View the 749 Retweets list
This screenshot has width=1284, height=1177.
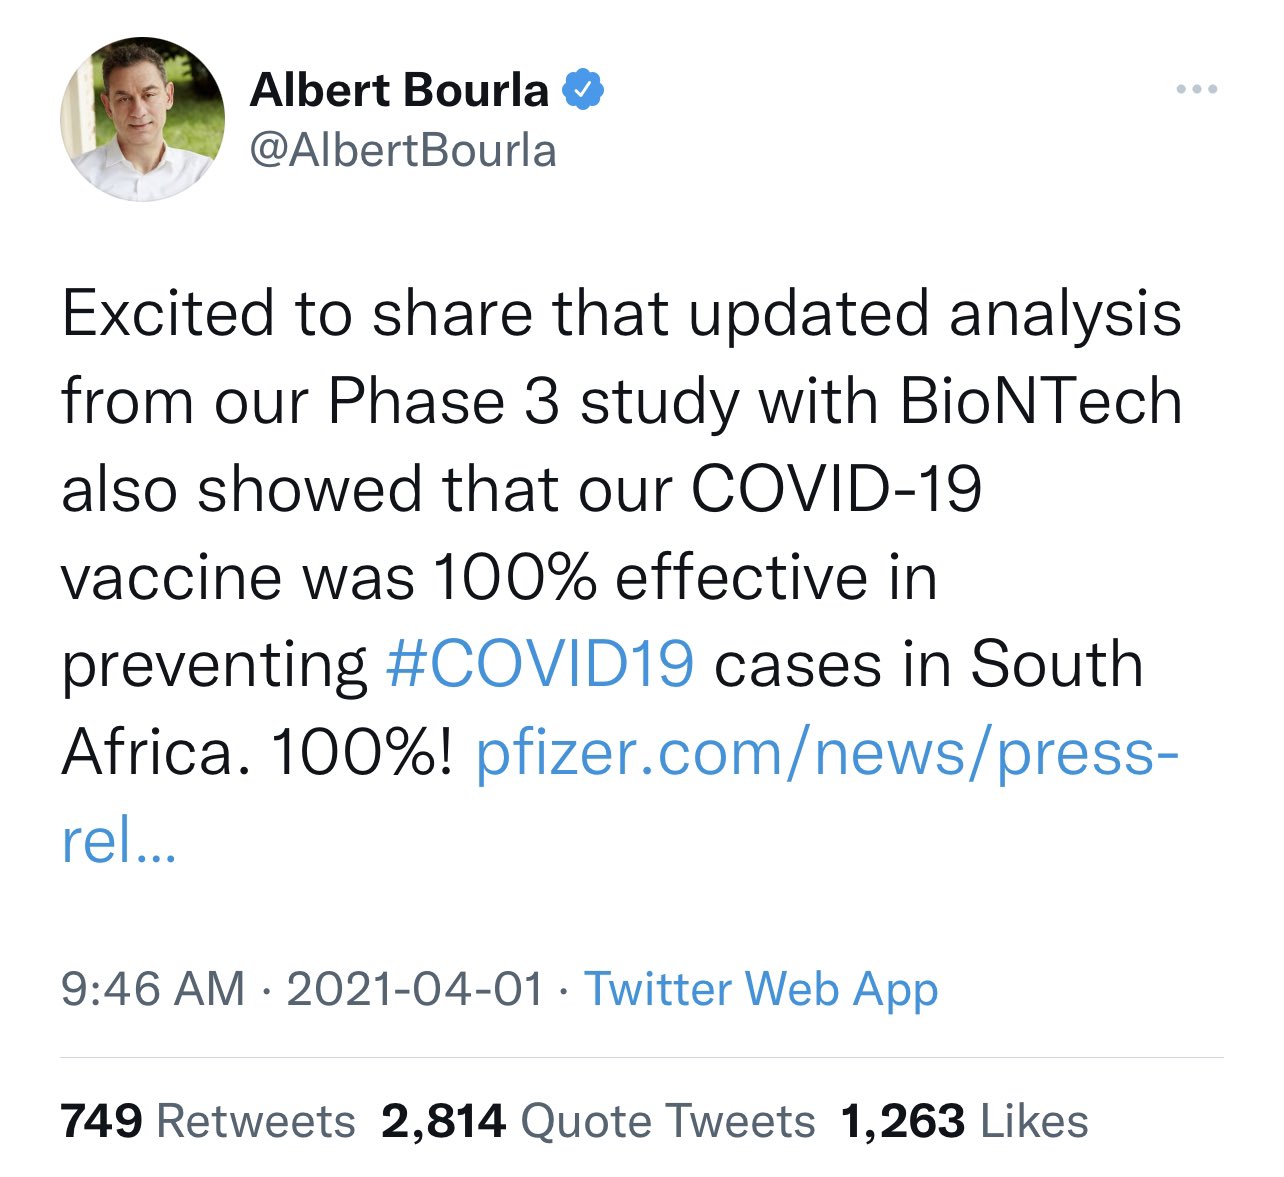click(208, 1121)
